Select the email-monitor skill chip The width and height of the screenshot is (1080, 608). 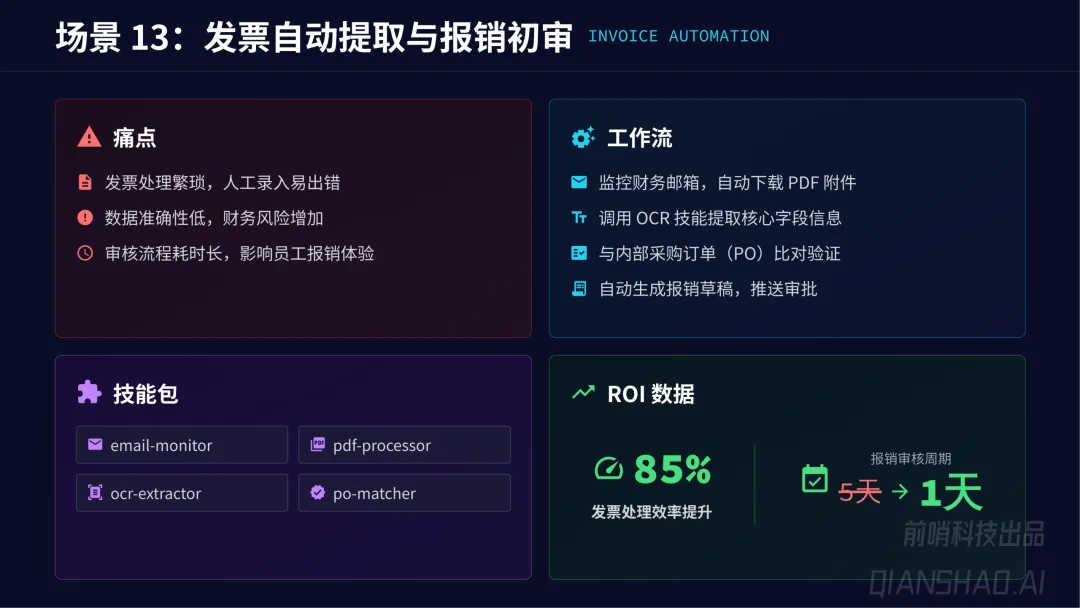coord(181,445)
